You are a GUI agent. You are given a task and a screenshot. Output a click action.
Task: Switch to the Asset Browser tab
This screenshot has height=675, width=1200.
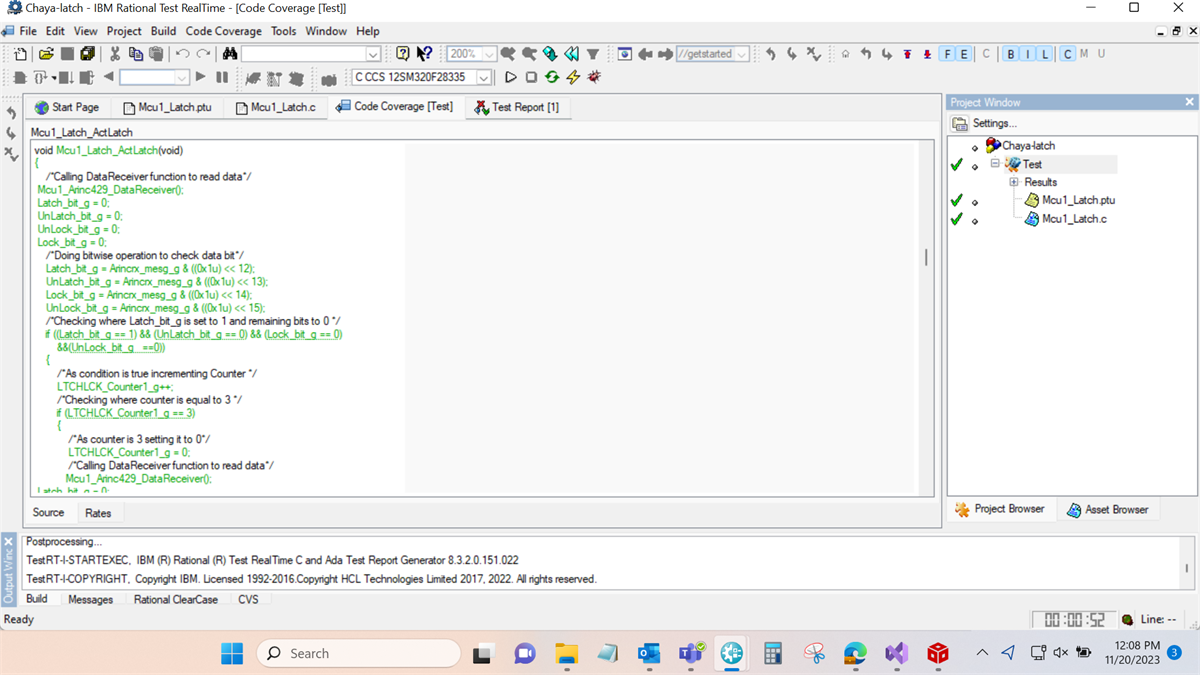(1108, 509)
